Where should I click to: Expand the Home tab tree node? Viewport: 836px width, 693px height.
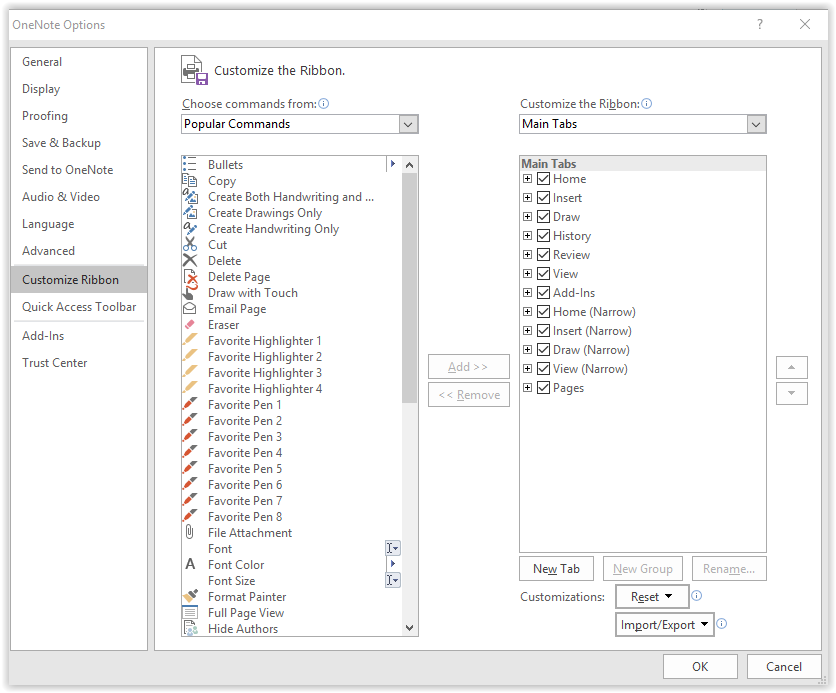pyautogui.click(x=527, y=179)
